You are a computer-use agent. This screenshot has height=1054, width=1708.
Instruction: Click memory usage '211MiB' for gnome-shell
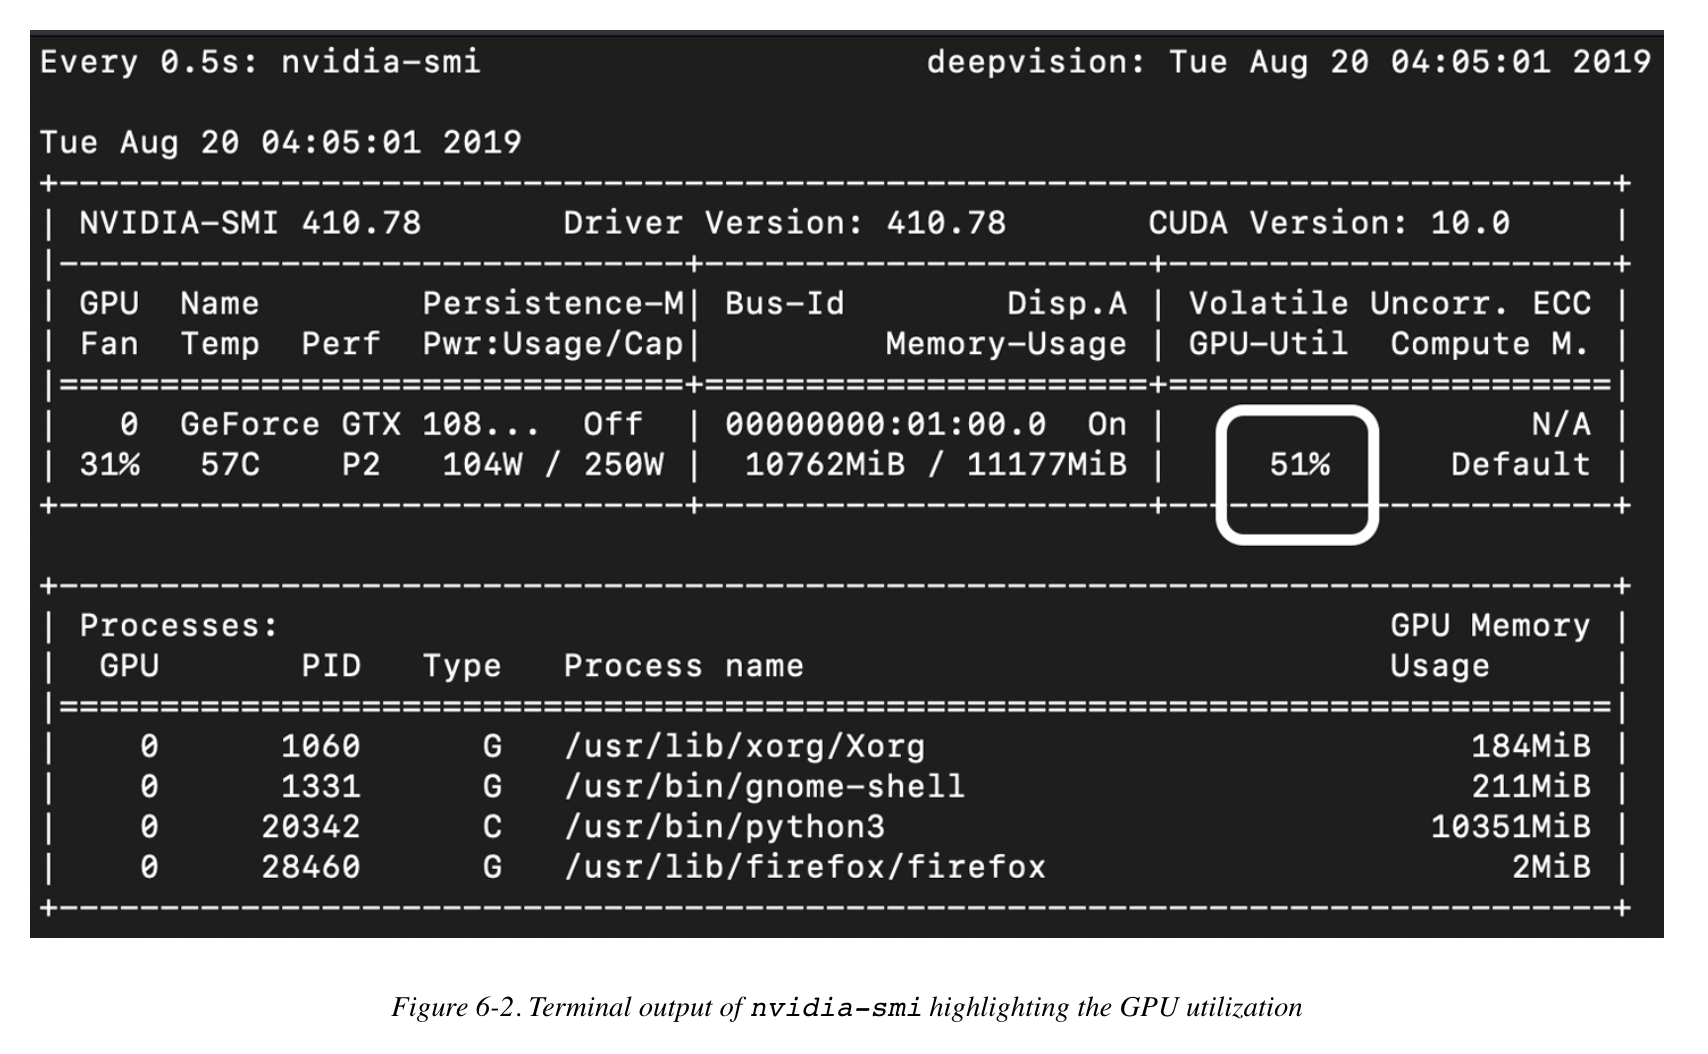(x=1530, y=786)
